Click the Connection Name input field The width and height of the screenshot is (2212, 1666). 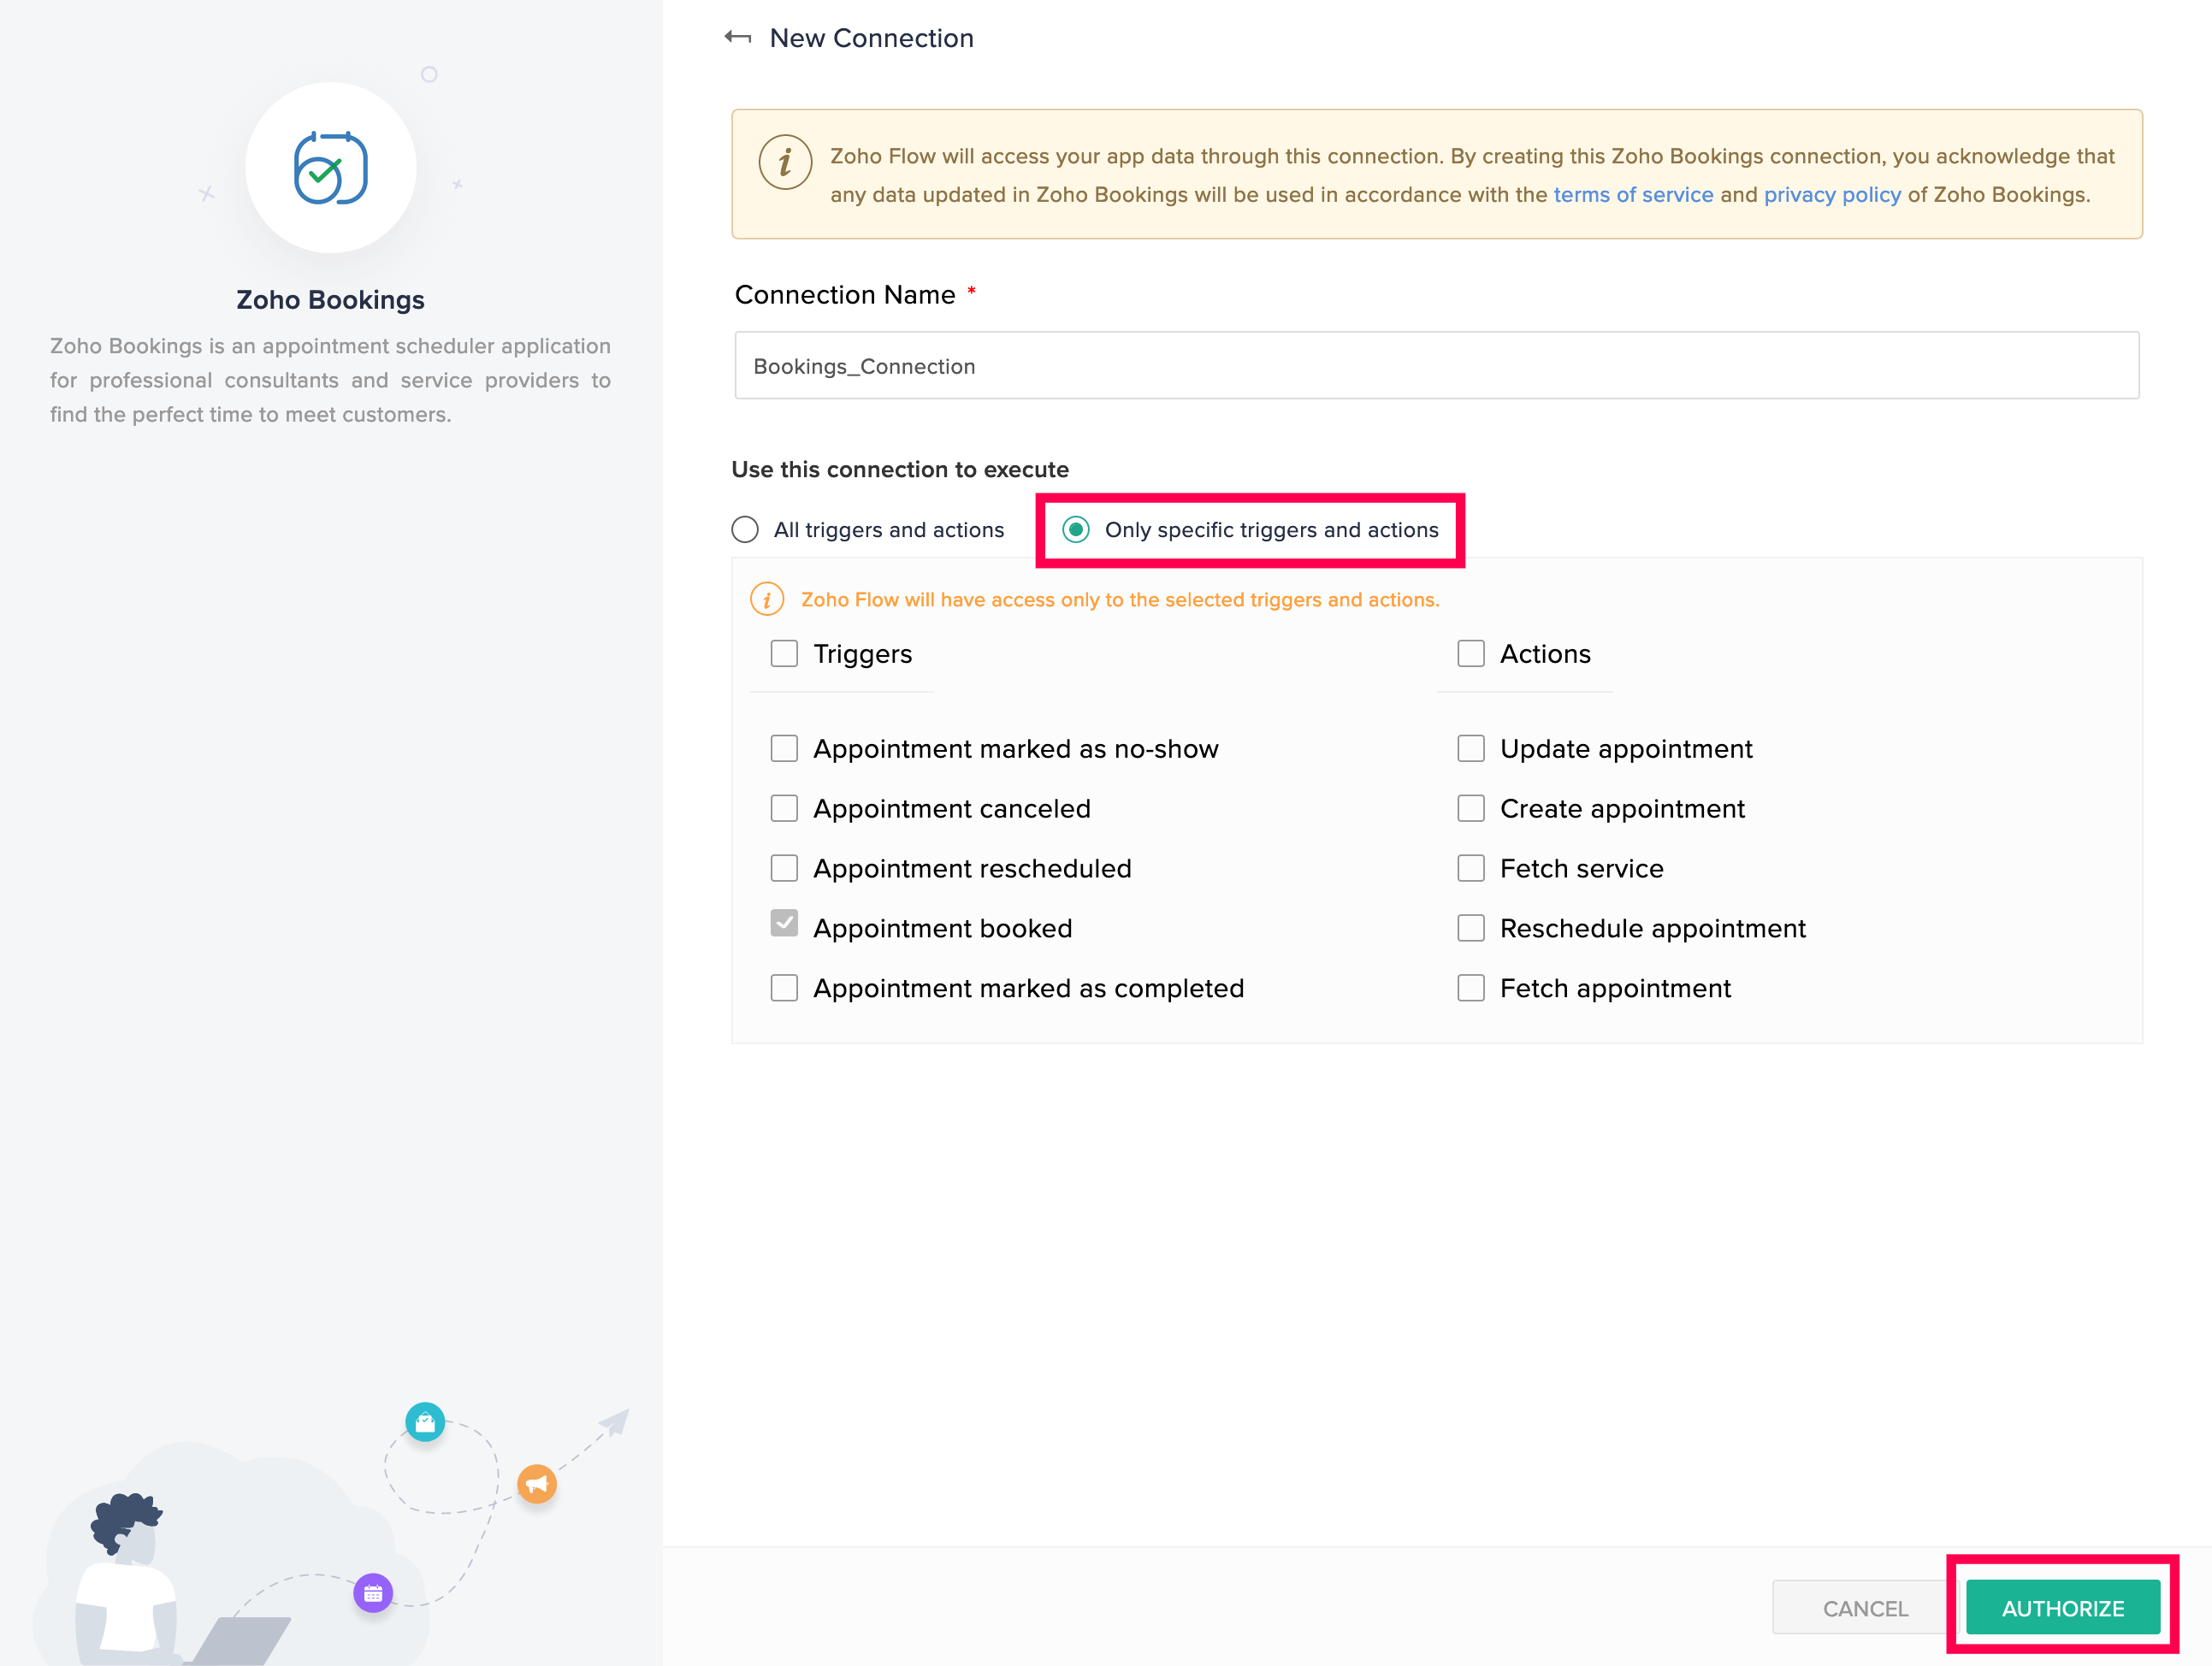point(1436,366)
